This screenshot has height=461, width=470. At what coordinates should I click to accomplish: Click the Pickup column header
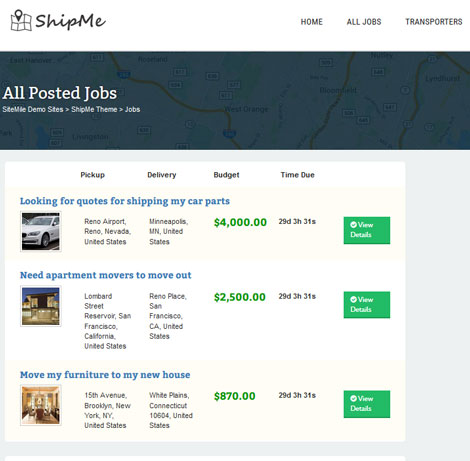coord(93,175)
